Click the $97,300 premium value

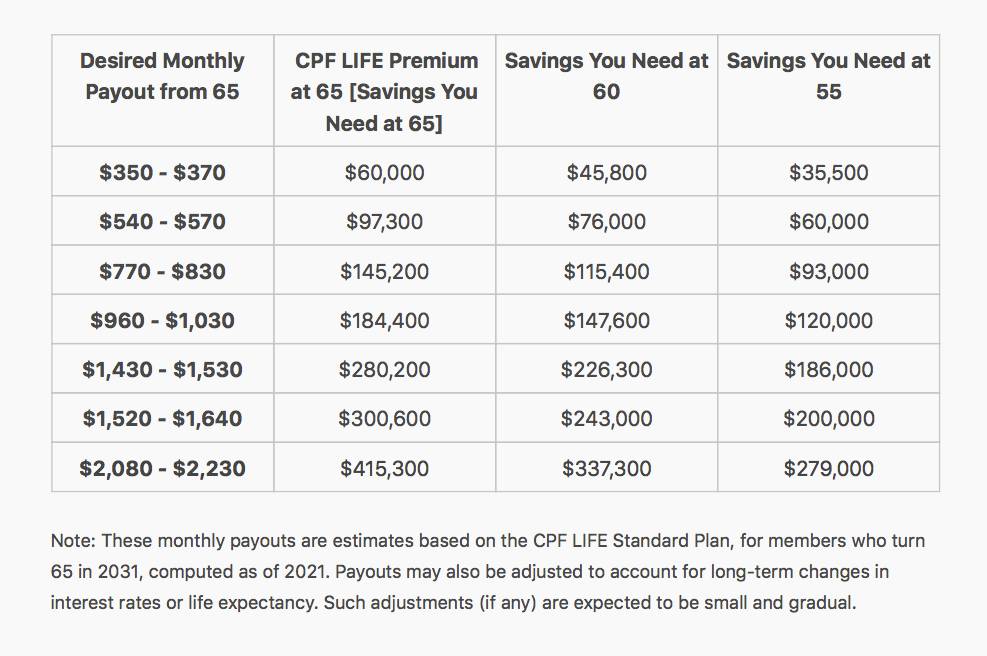click(x=385, y=221)
